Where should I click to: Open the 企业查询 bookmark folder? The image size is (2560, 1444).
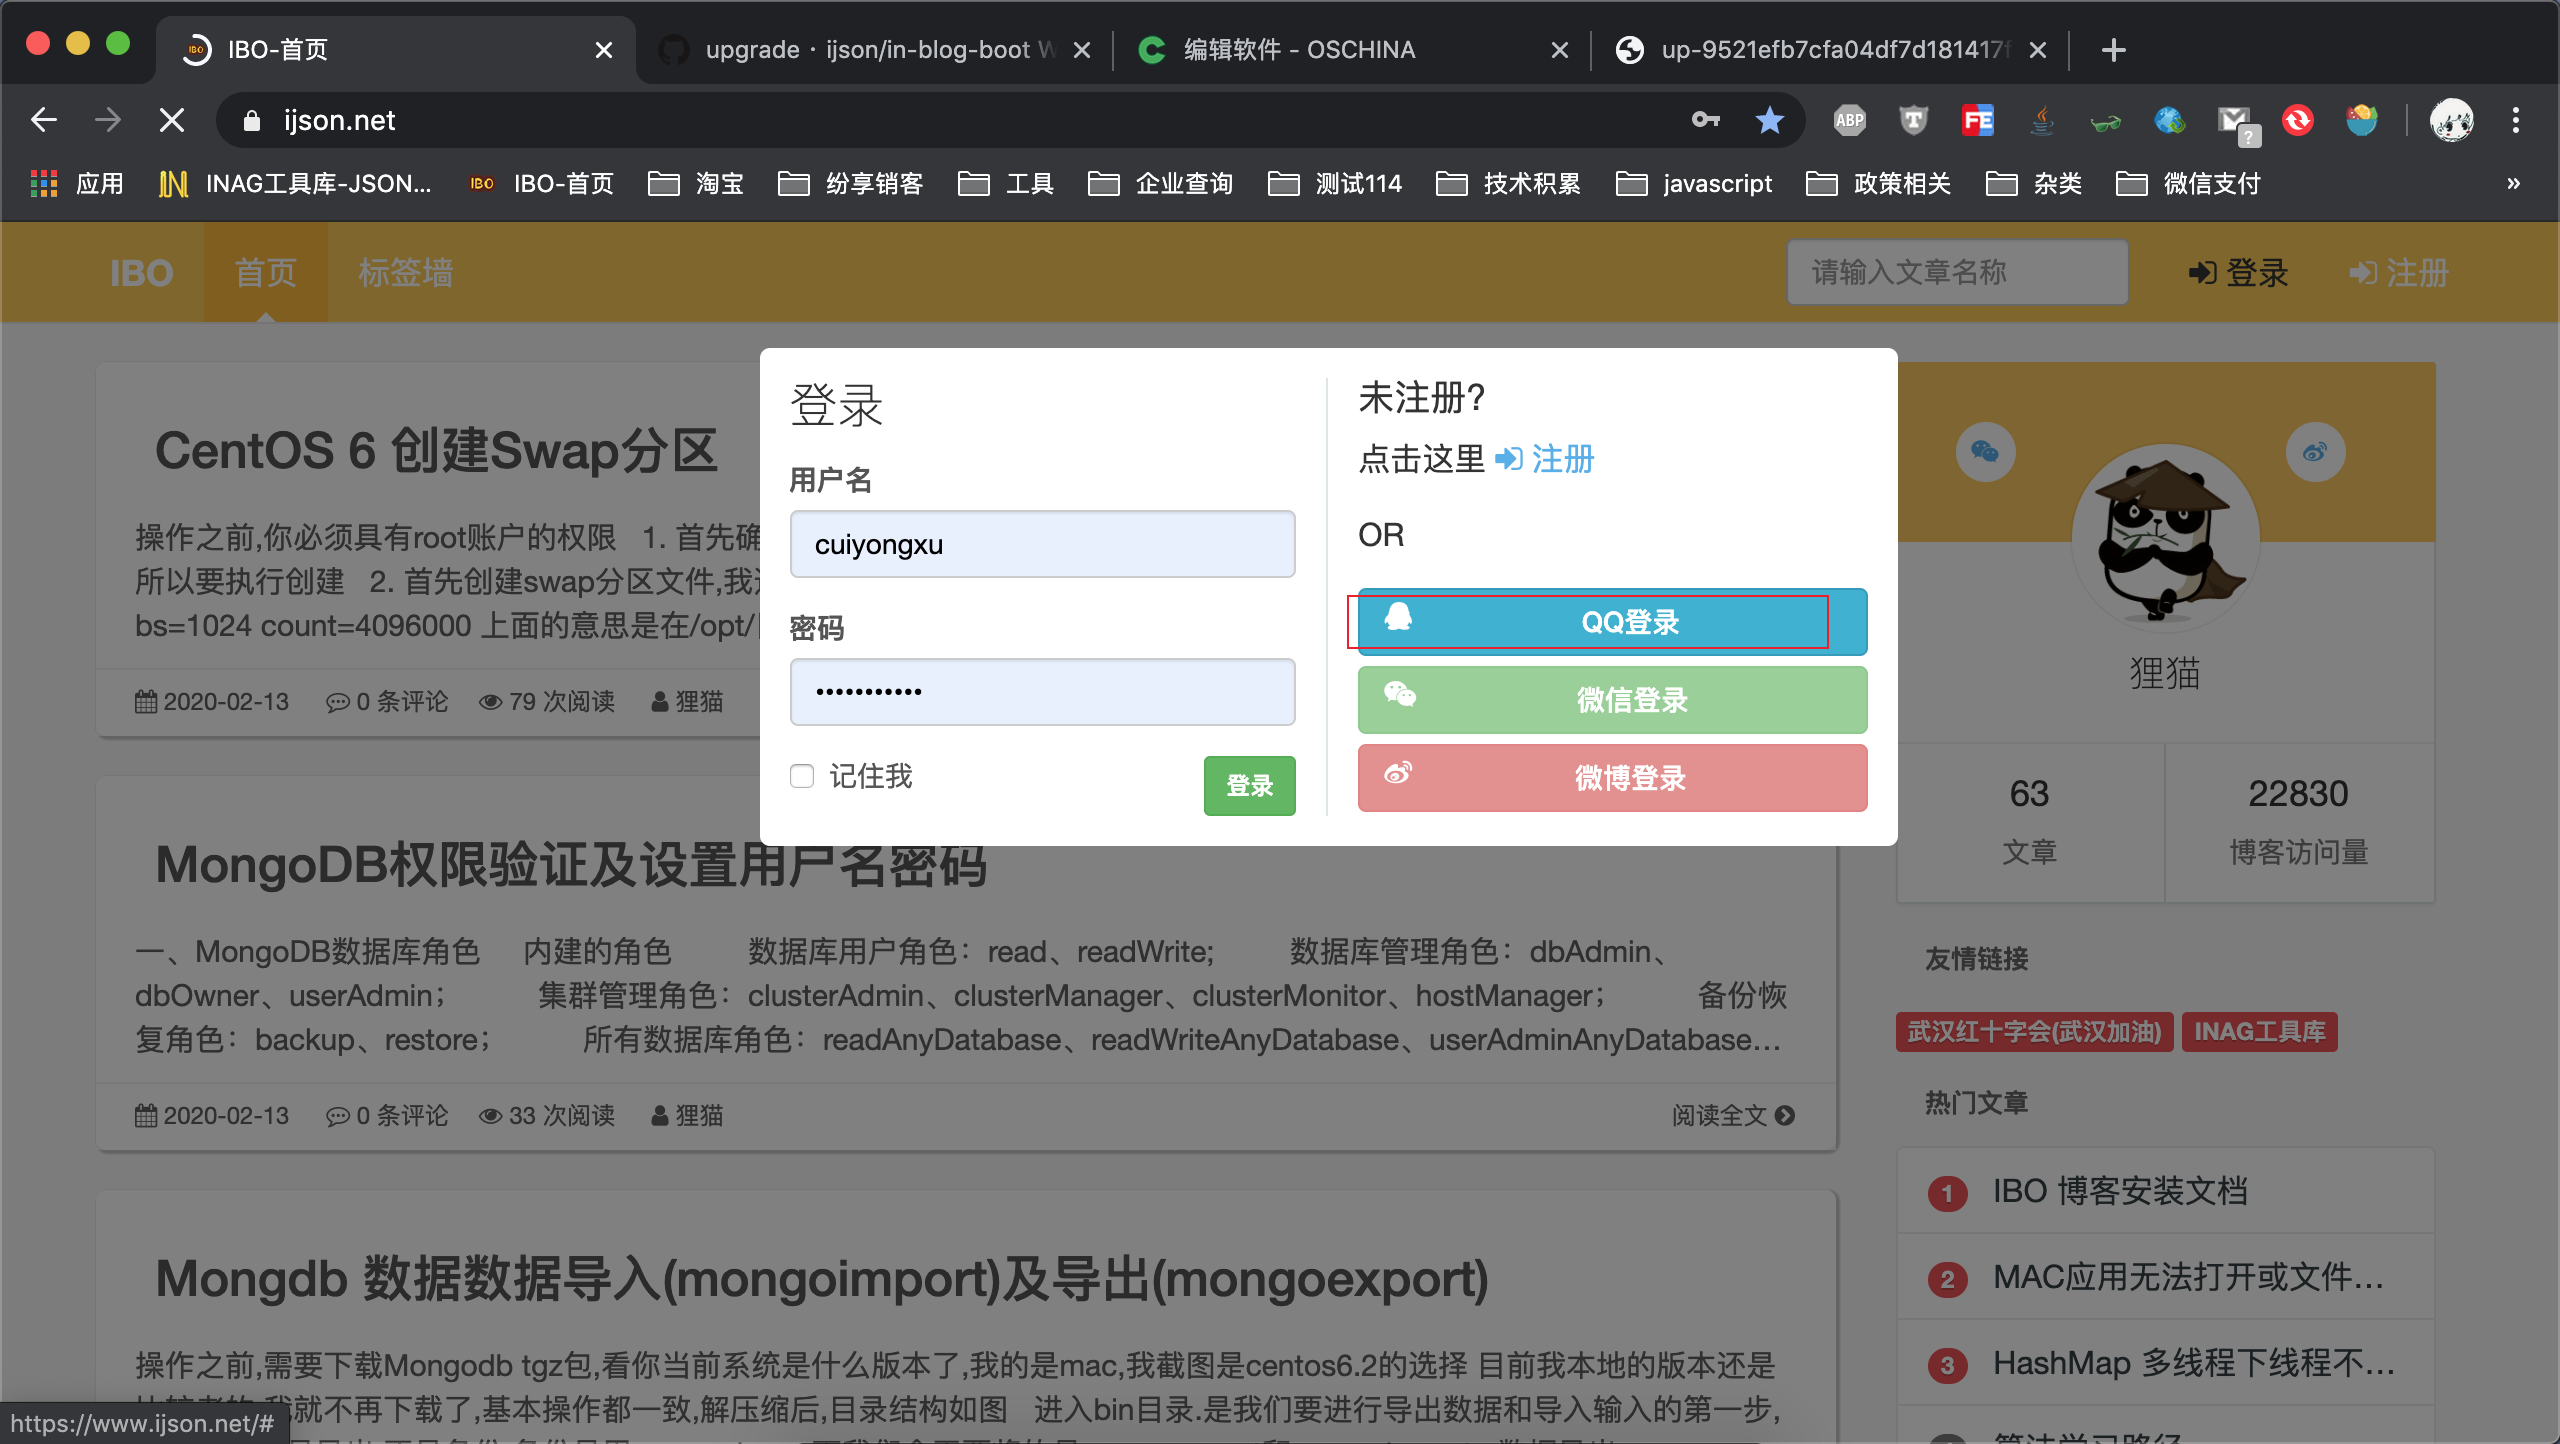(1161, 184)
